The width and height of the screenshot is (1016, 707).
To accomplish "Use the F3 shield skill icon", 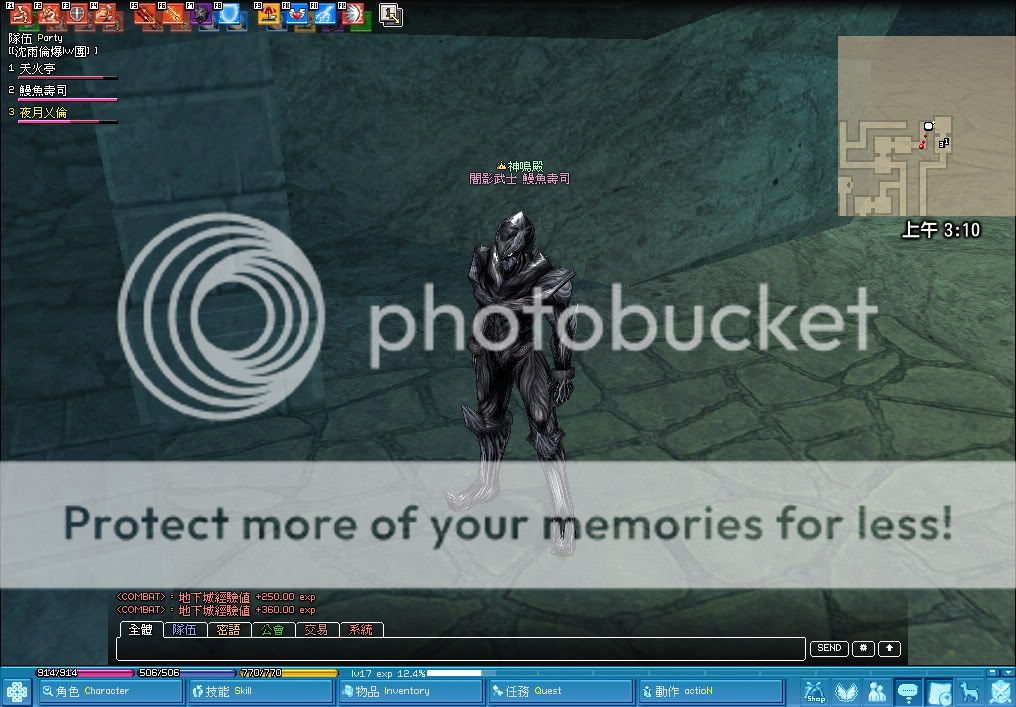I will click(x=77, y=15).
